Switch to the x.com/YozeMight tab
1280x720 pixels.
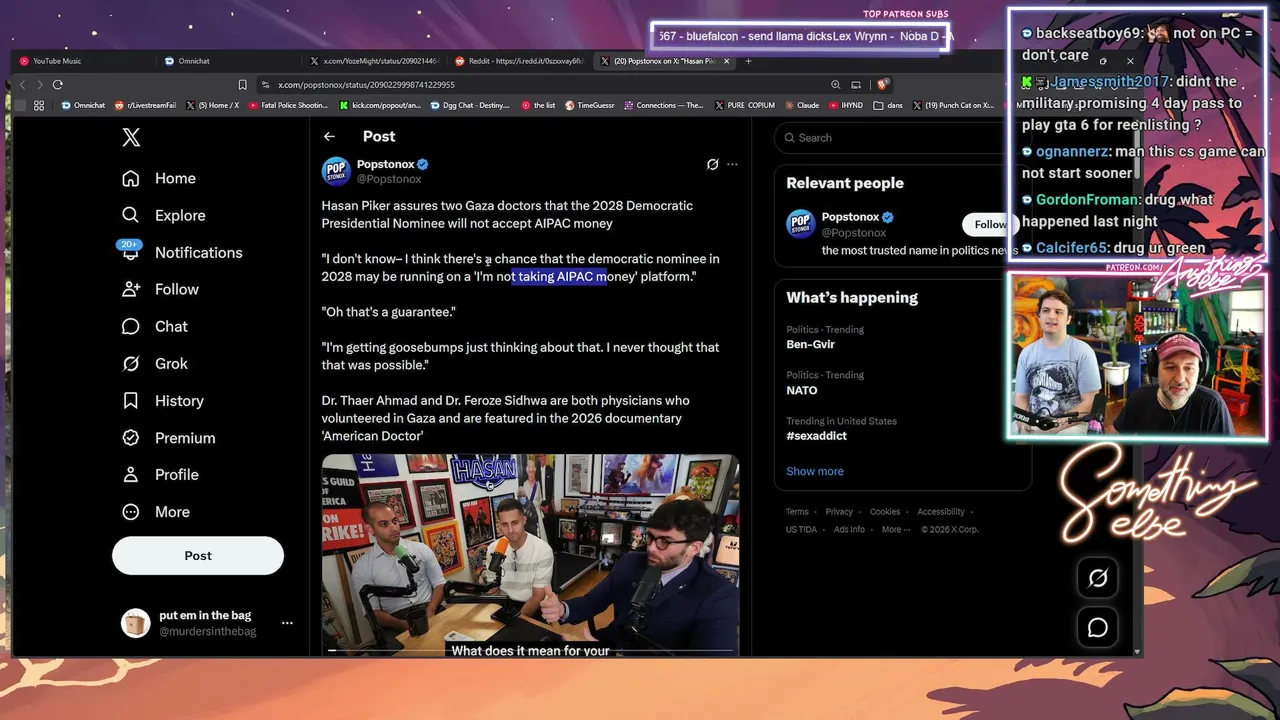tap(374, 61)
